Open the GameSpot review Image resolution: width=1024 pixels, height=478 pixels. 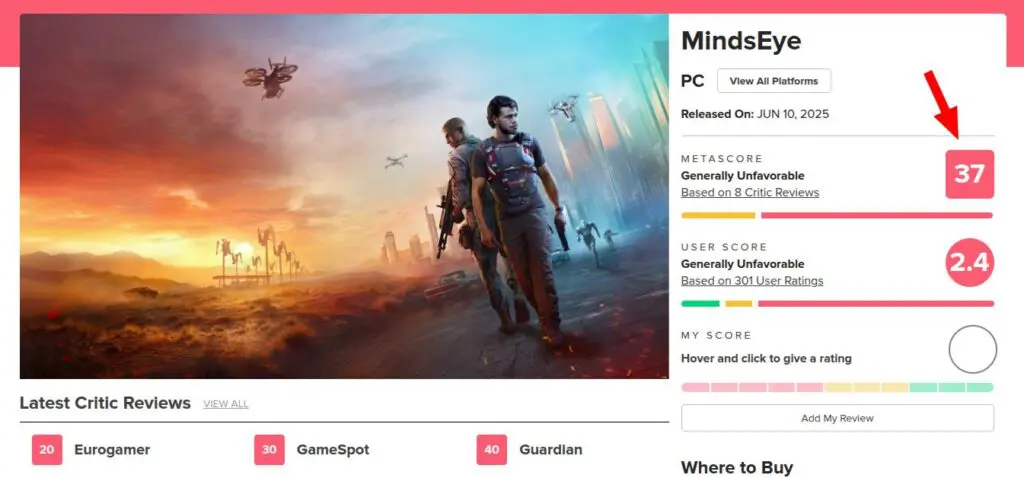click(x=333, y=450)
